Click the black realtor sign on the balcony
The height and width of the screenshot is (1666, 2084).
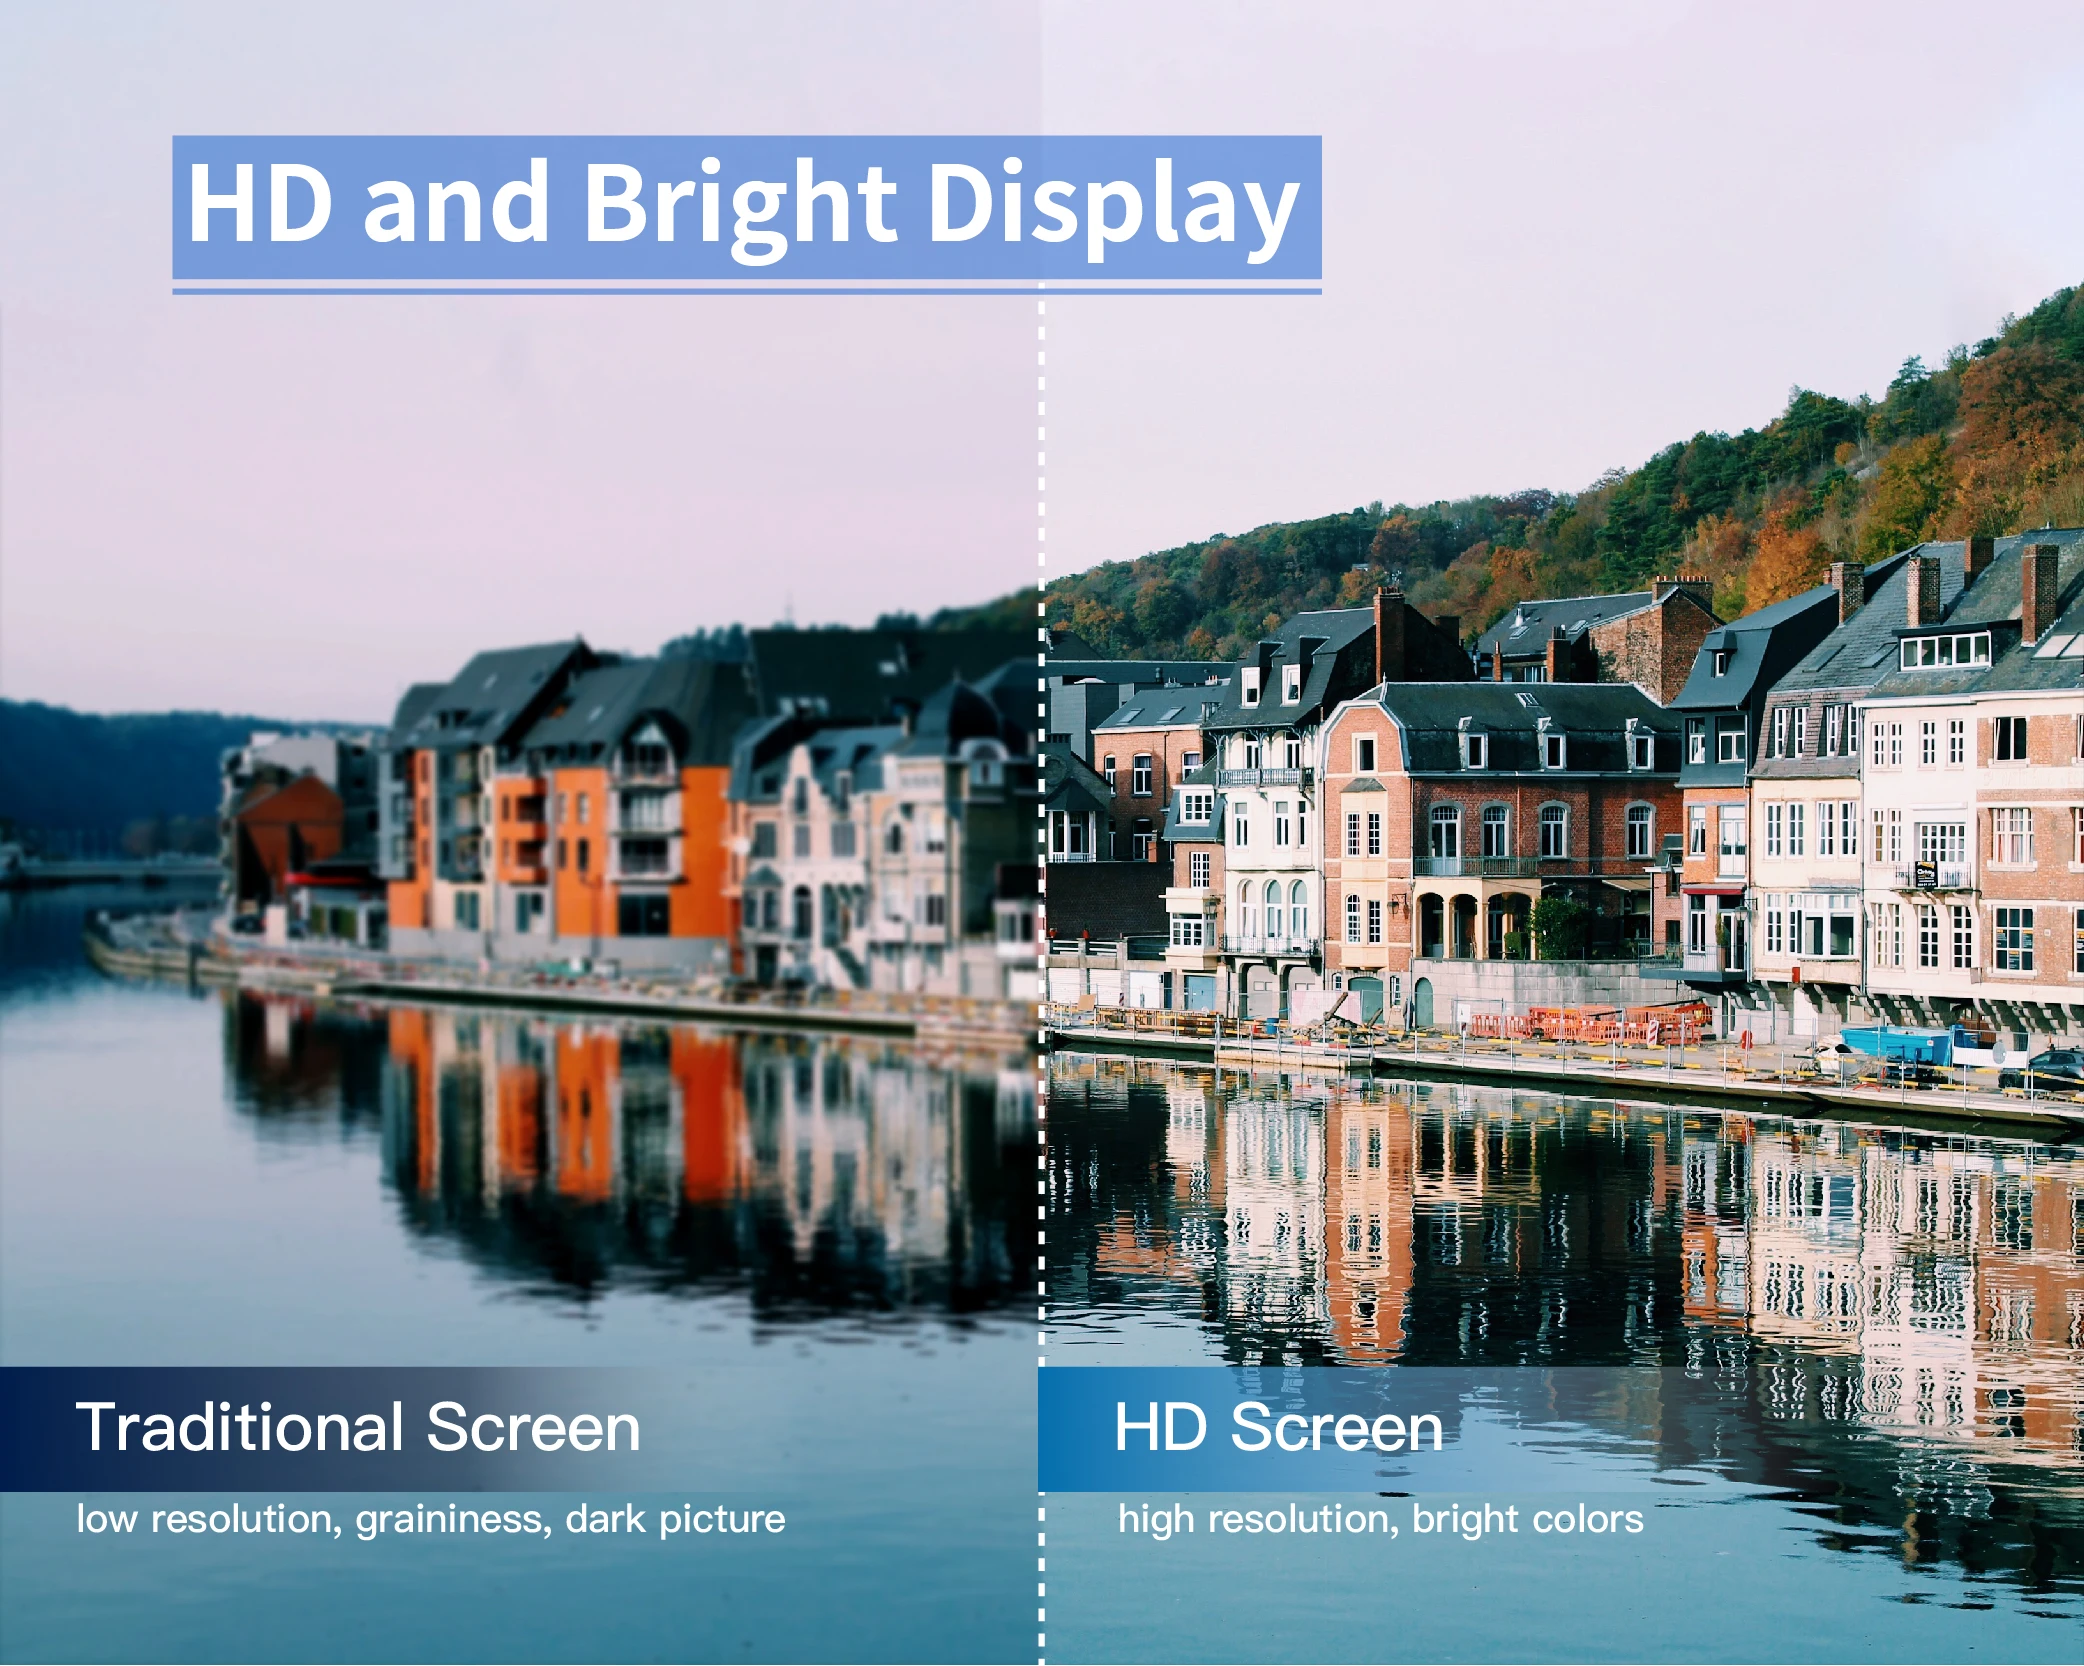pyautogui.click(x=1925, y=874)
